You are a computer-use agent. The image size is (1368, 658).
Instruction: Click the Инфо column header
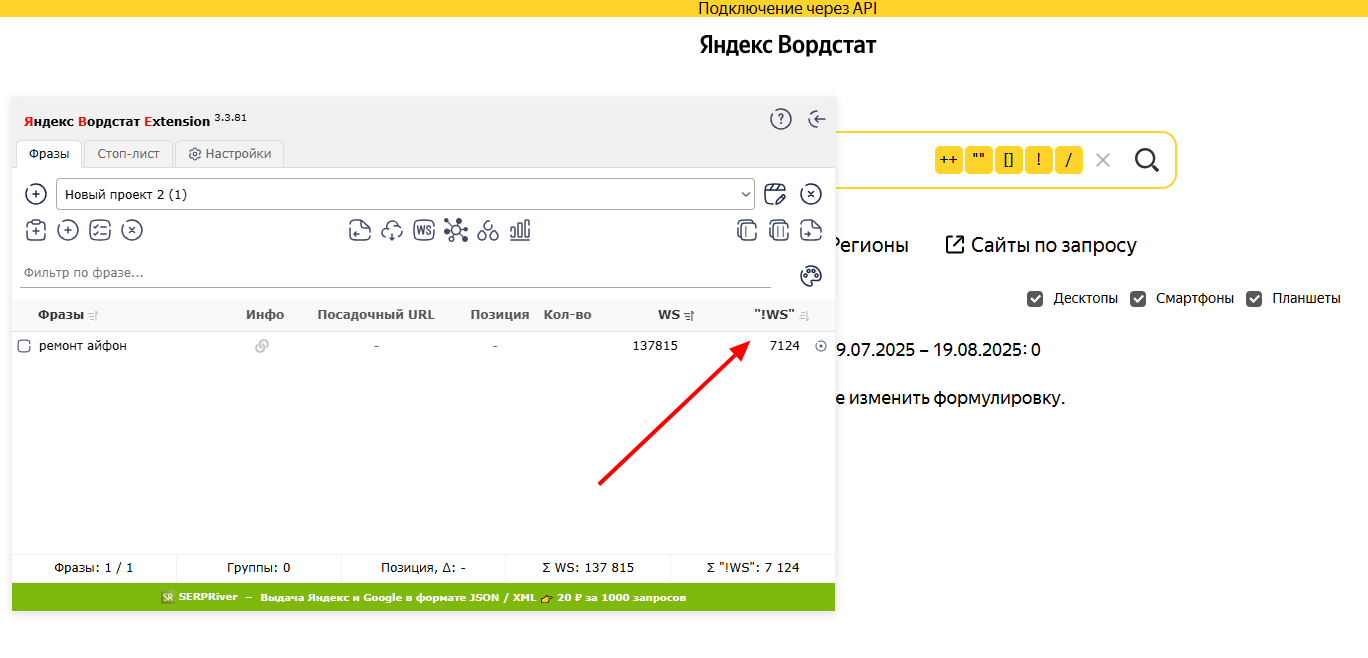pos(265,315)
